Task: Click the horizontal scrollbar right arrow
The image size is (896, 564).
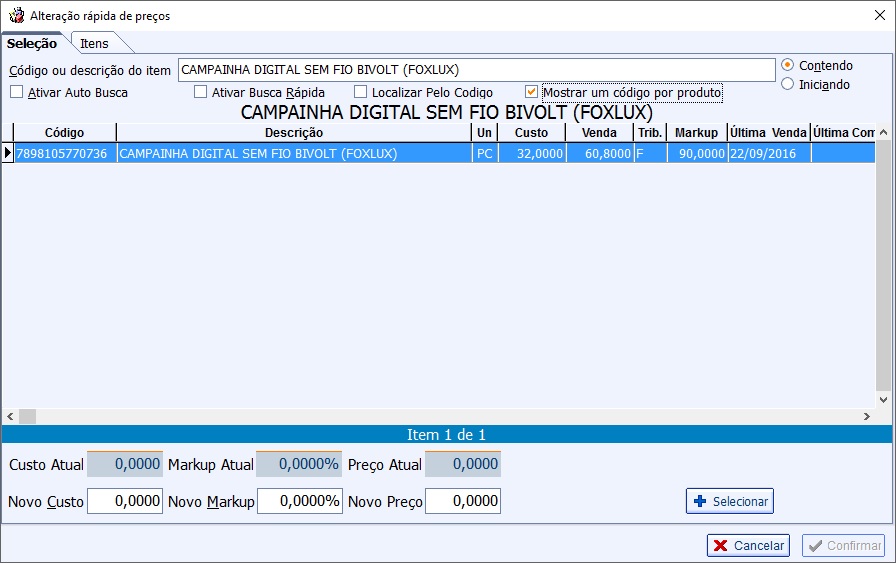Action: [867, 416]
